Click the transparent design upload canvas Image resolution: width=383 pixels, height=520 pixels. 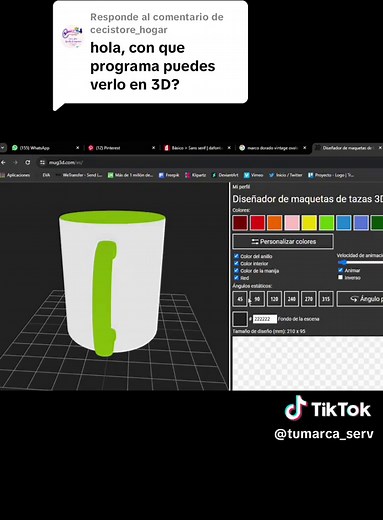(x=307, y=363)
